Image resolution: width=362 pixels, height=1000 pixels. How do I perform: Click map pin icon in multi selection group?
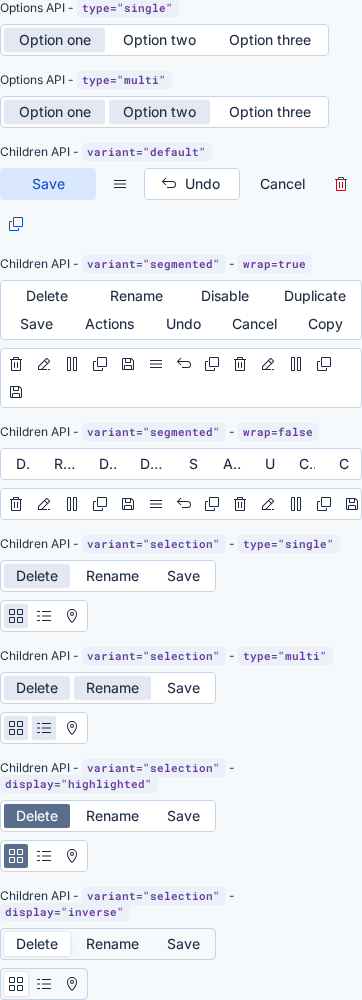(x=72, y=728)
